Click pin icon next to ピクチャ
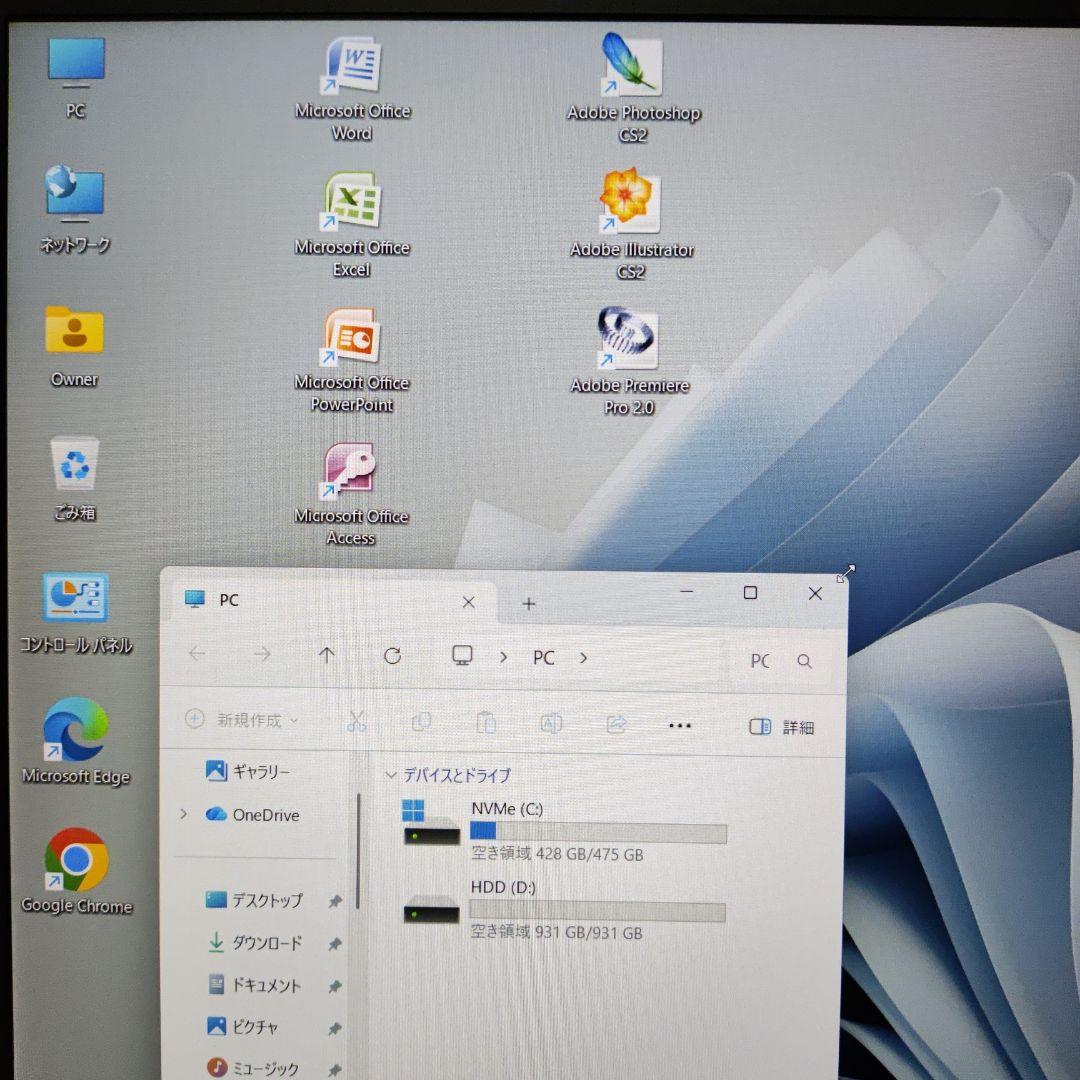1080x1080 pixels. click(335, 1029)
